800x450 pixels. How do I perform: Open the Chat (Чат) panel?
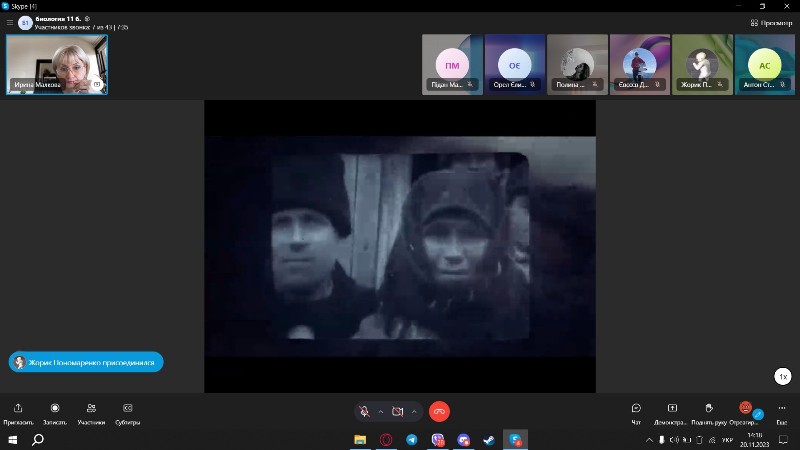[x=636, y=413]
